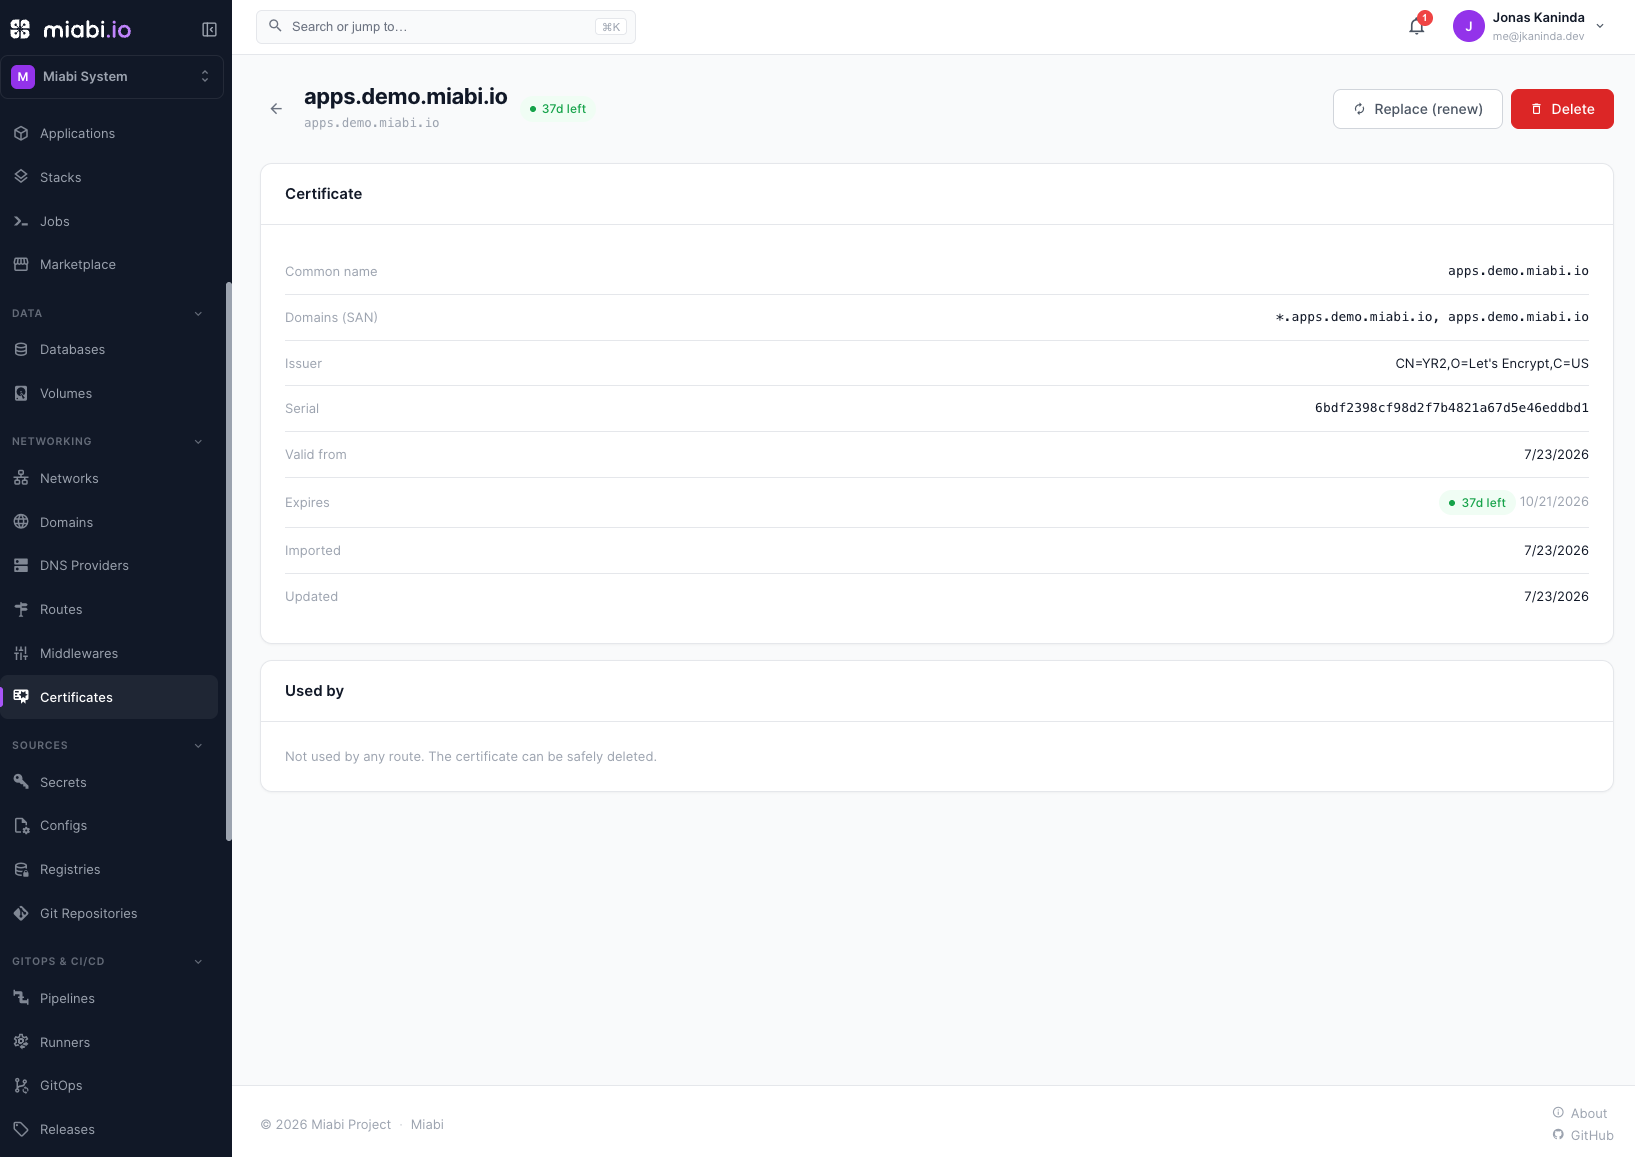The width and height of the screenshot is (1635, 1157).
Task: Click the header 37d left badge
Action: click(x=558, y=109)
